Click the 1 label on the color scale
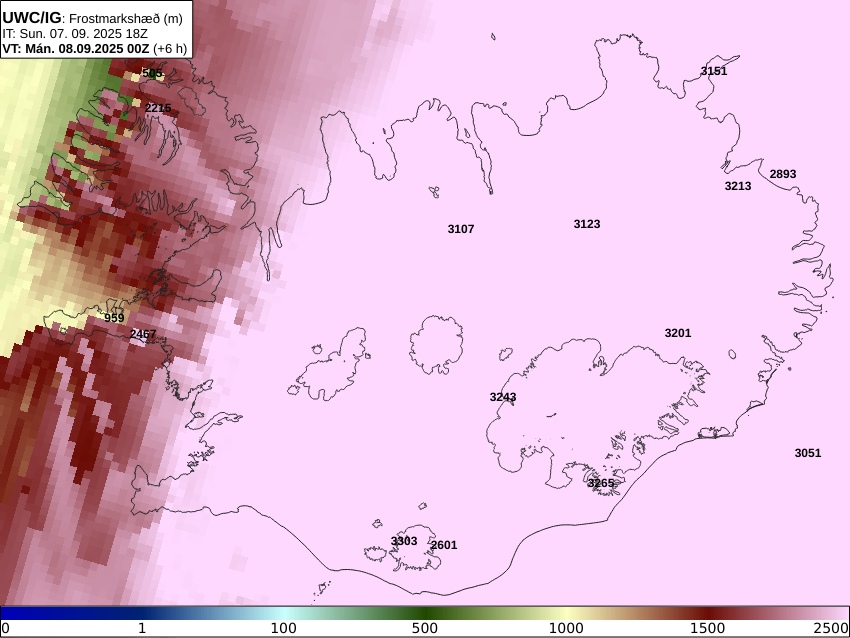The width and height of the screenshot is (850, 638). click(x=141, y=628)
